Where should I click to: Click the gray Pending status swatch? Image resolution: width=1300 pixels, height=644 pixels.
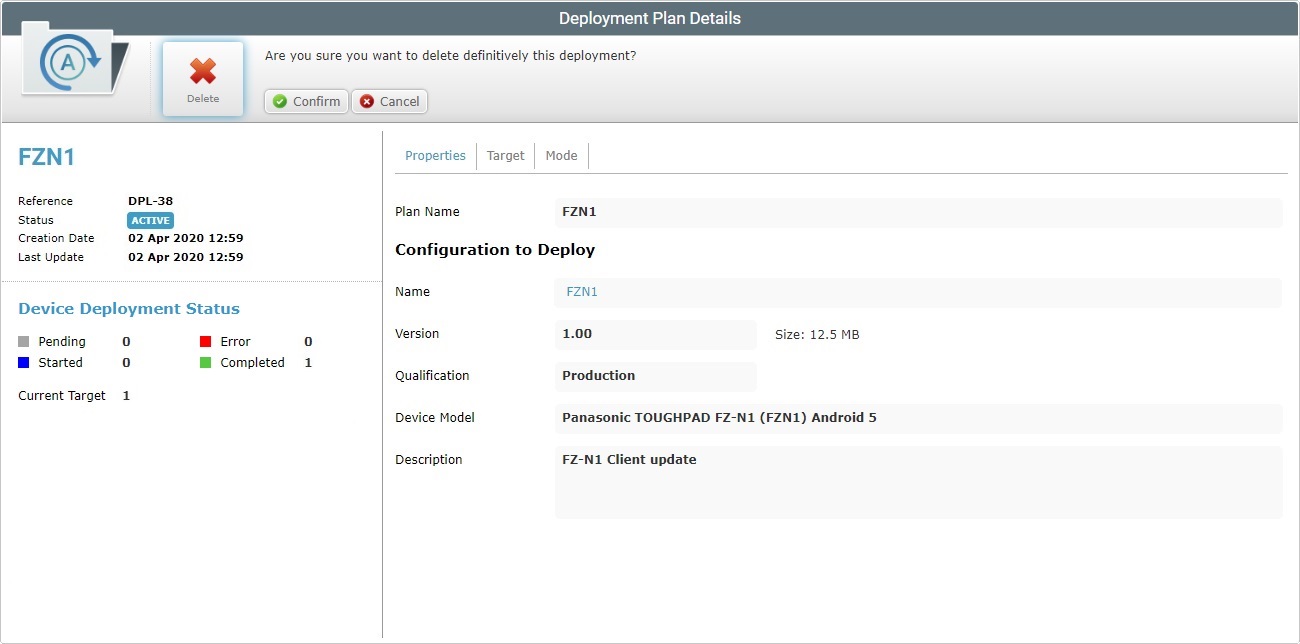[x=24, y=342]
